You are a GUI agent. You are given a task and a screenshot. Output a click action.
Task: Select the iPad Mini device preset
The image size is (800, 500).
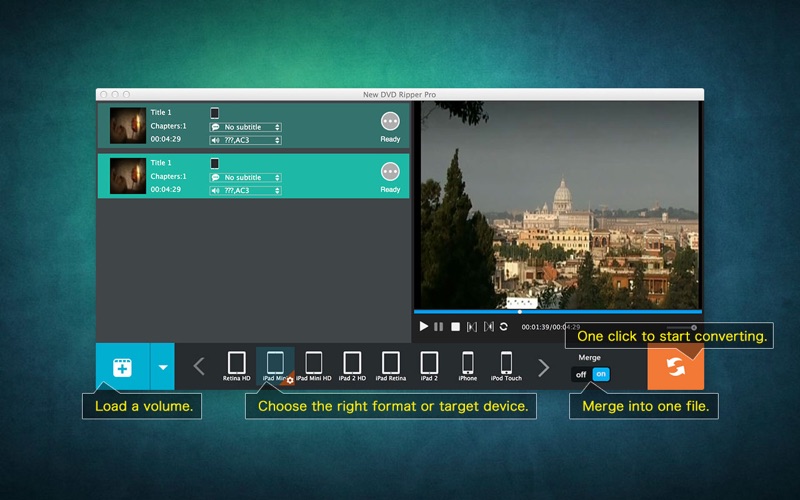click(x=275, y=365)
